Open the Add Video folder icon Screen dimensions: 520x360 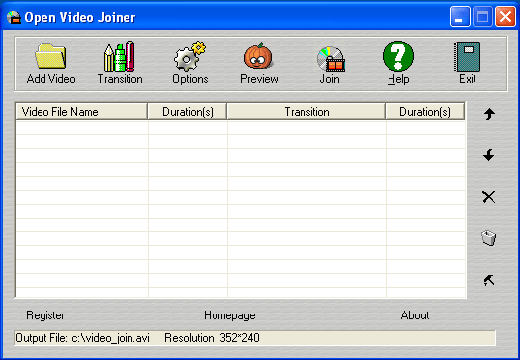click(x=51, y=57)
